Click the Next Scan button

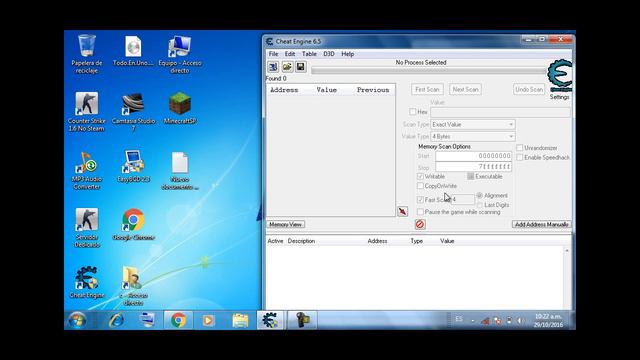465,89
